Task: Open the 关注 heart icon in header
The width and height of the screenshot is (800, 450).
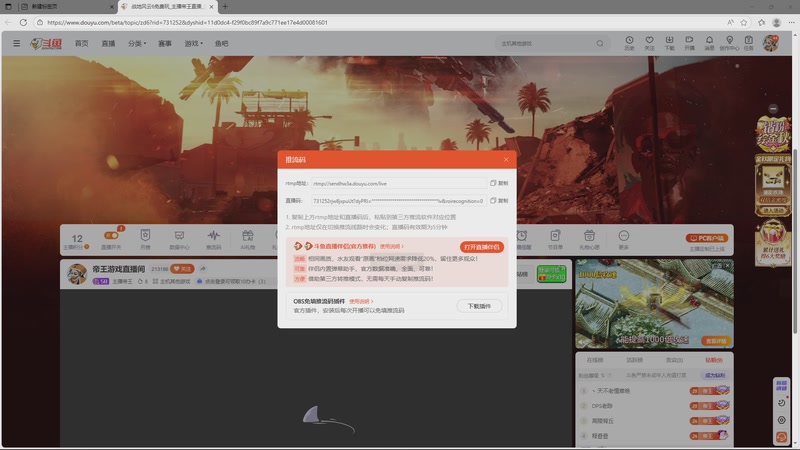Action: (649, 43)
